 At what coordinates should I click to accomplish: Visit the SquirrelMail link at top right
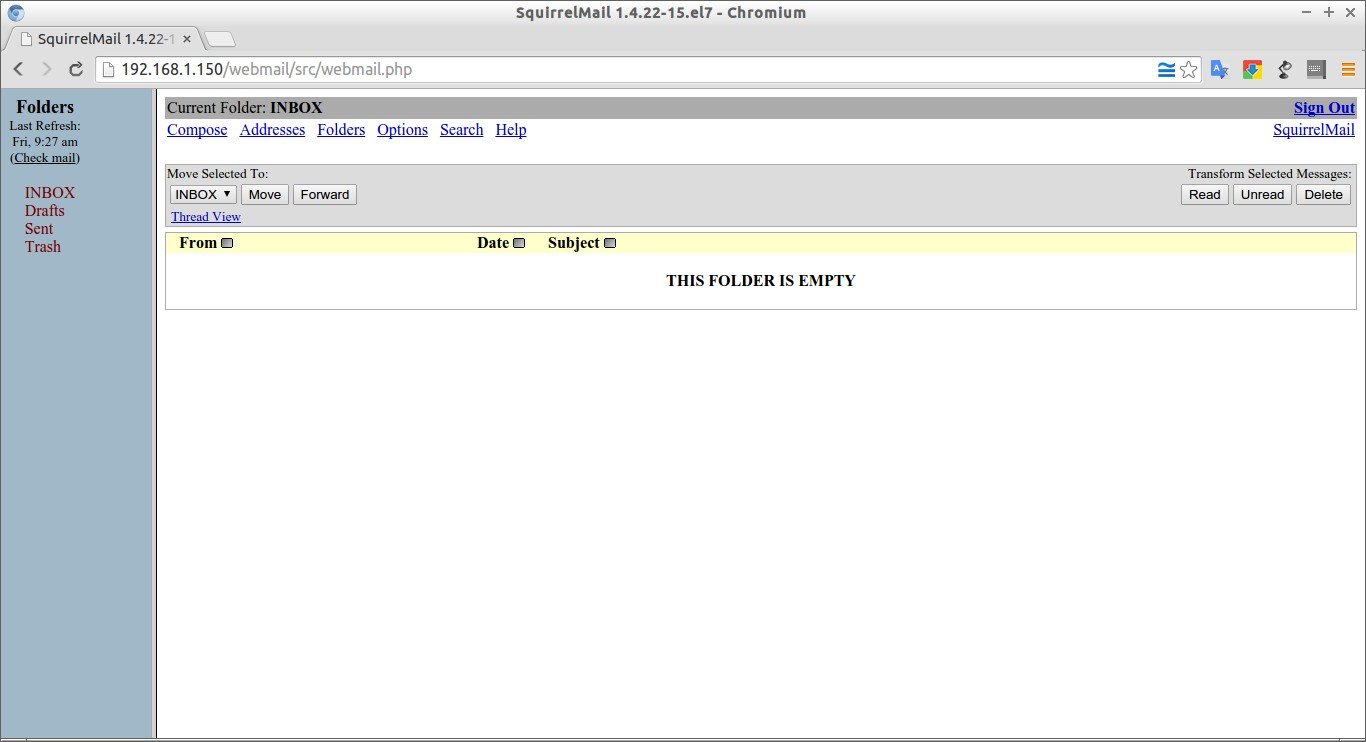coord(1314,130)
